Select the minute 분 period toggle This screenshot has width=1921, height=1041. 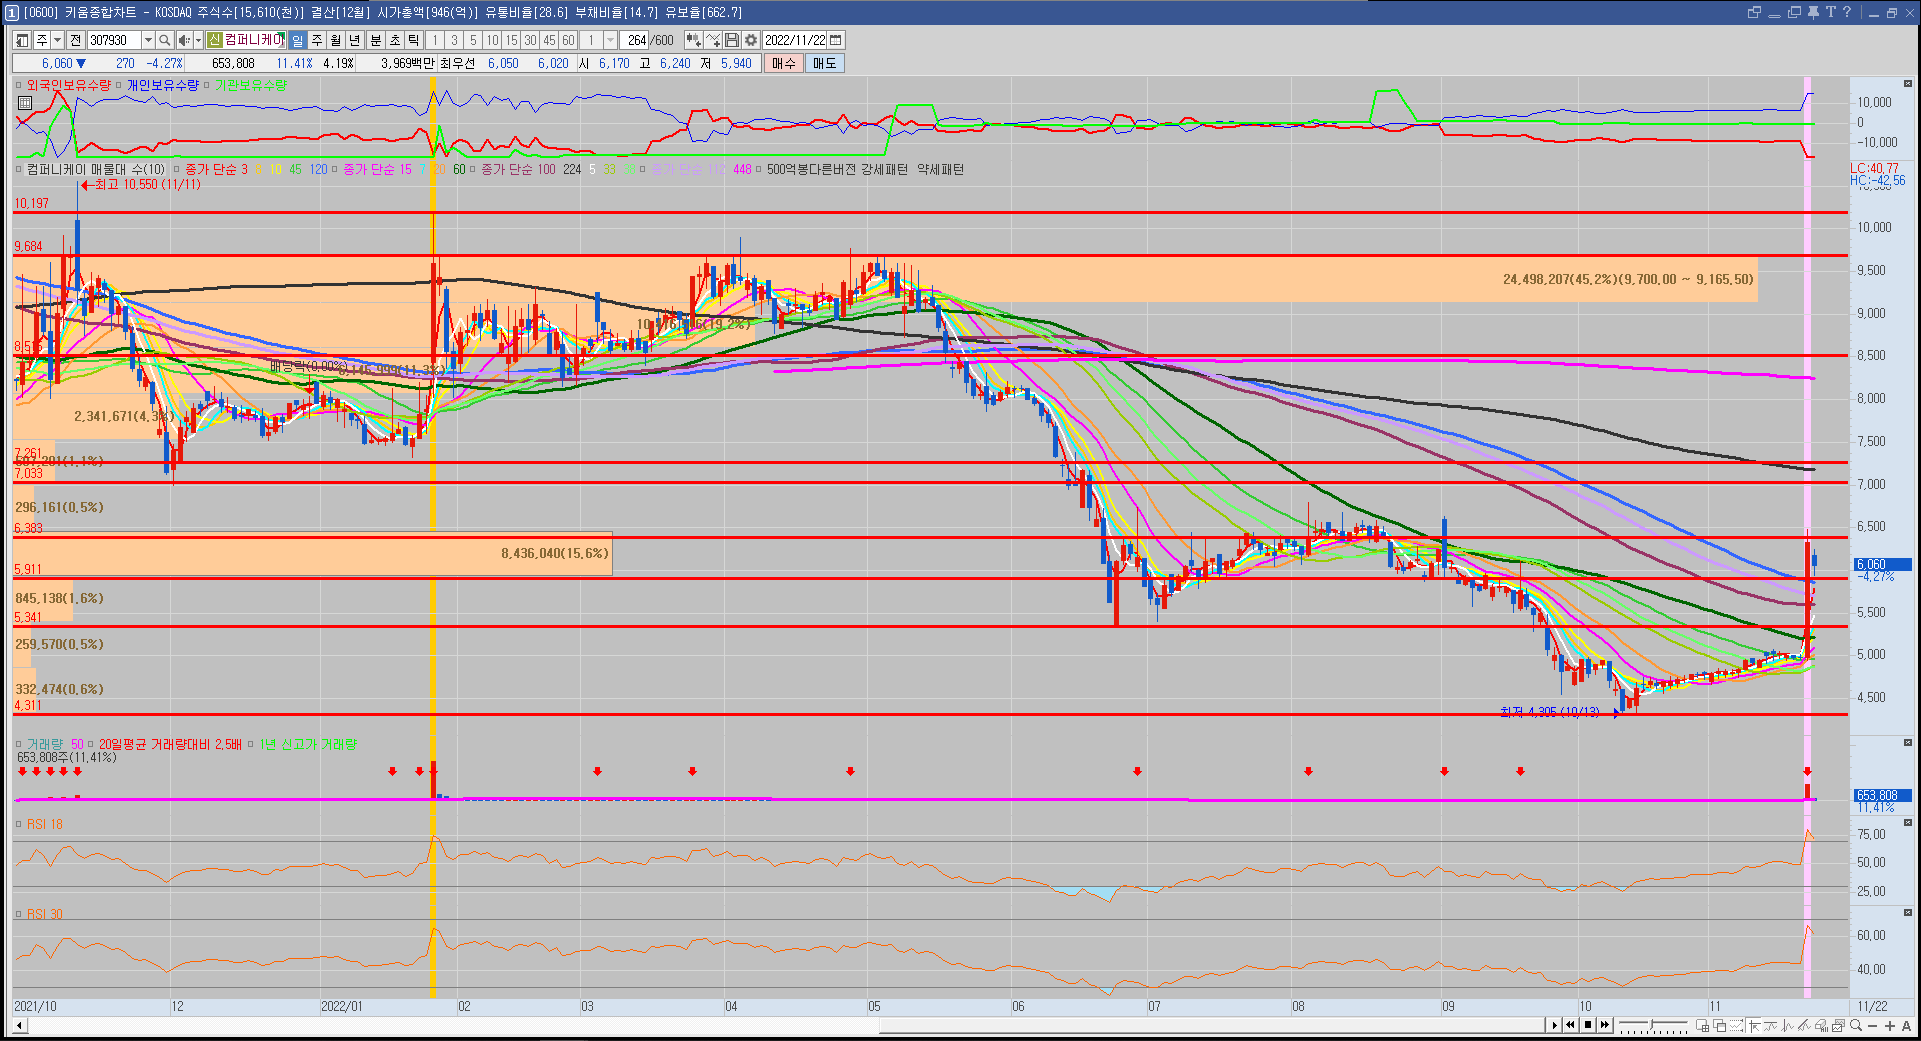376,40
